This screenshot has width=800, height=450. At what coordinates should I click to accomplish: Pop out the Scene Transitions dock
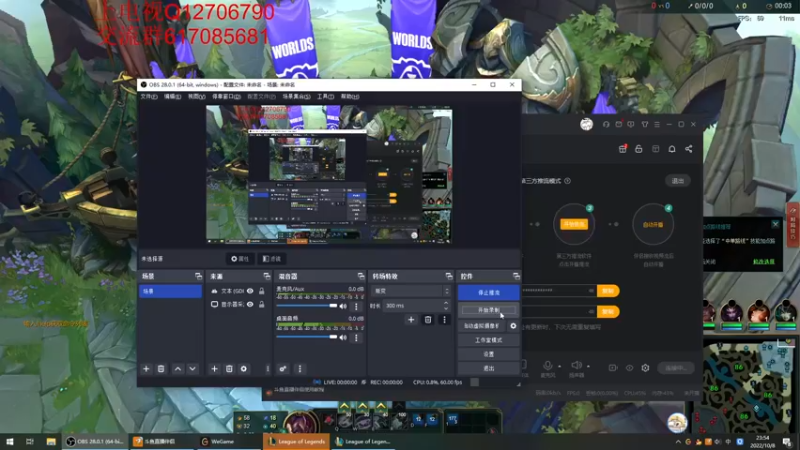[x=448, y=276]
